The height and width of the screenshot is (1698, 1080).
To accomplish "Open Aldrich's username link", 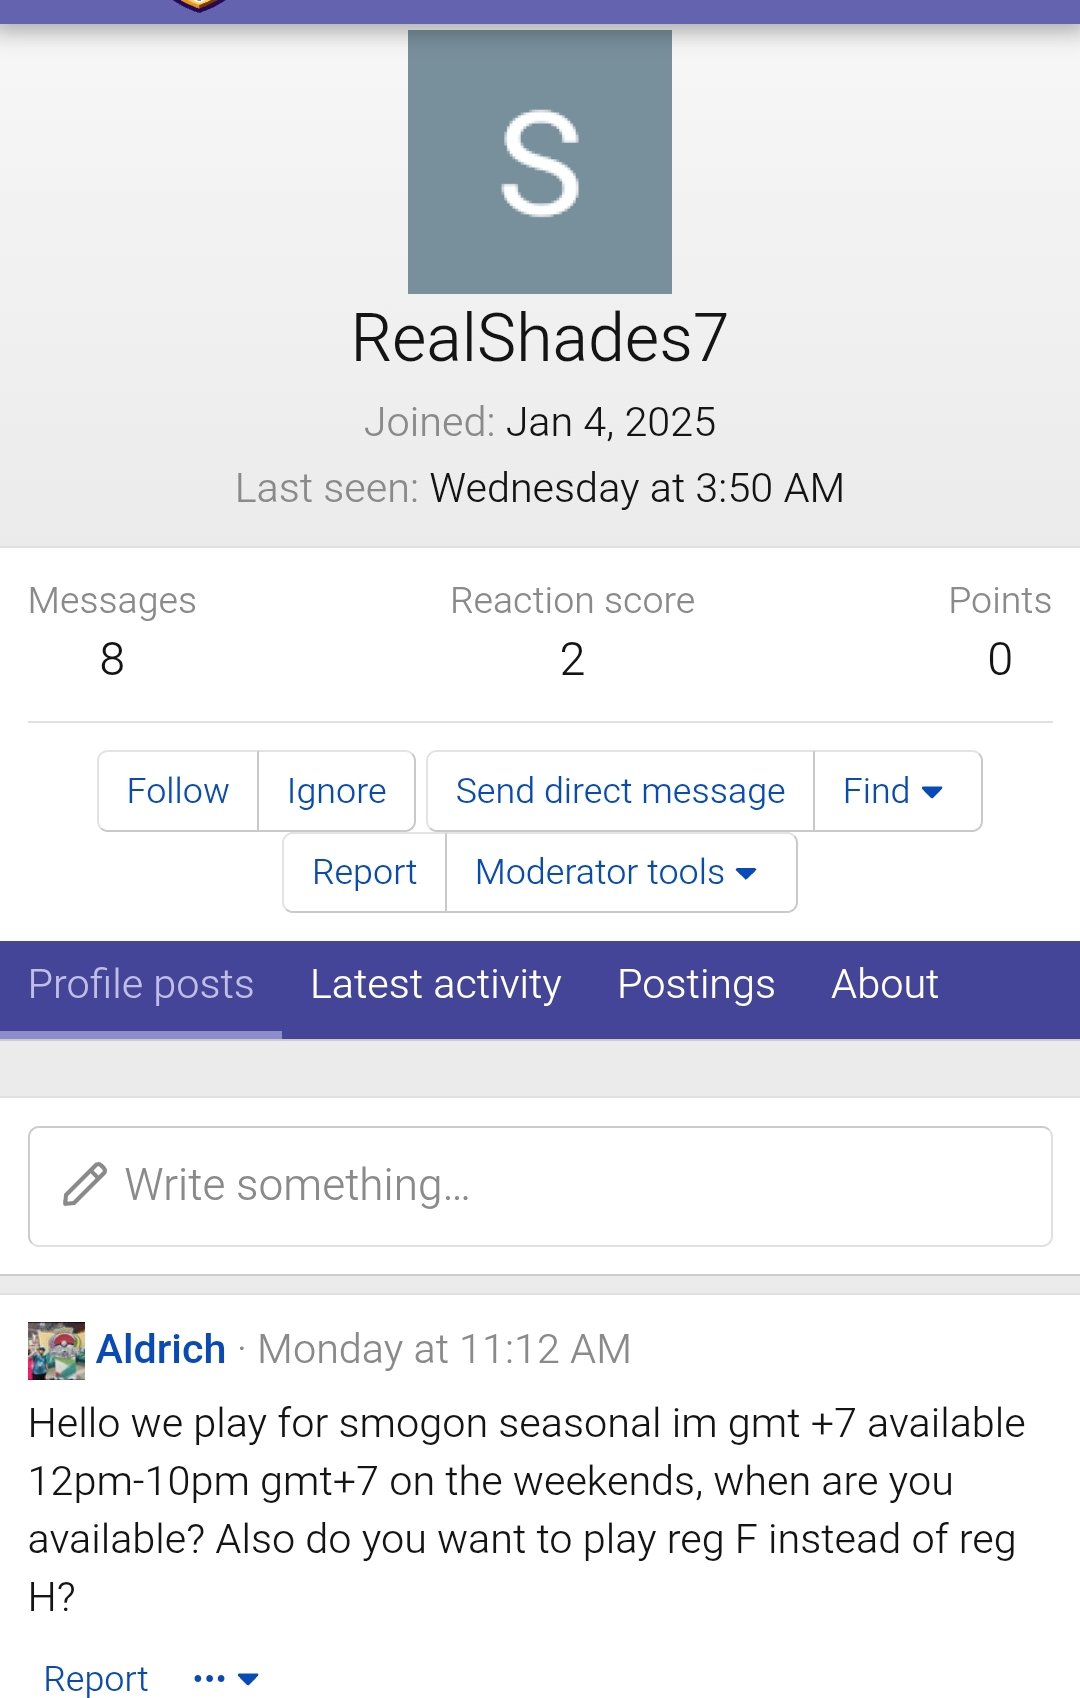I will (161, 1349).
